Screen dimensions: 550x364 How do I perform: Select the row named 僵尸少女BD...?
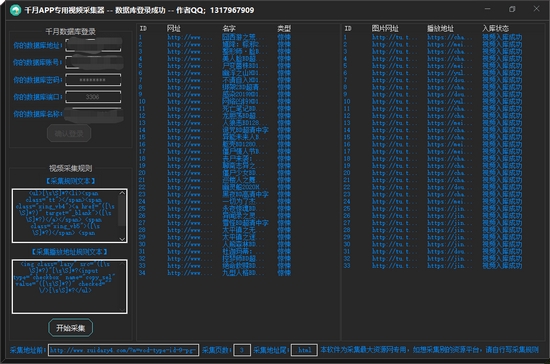pos(239,173)
